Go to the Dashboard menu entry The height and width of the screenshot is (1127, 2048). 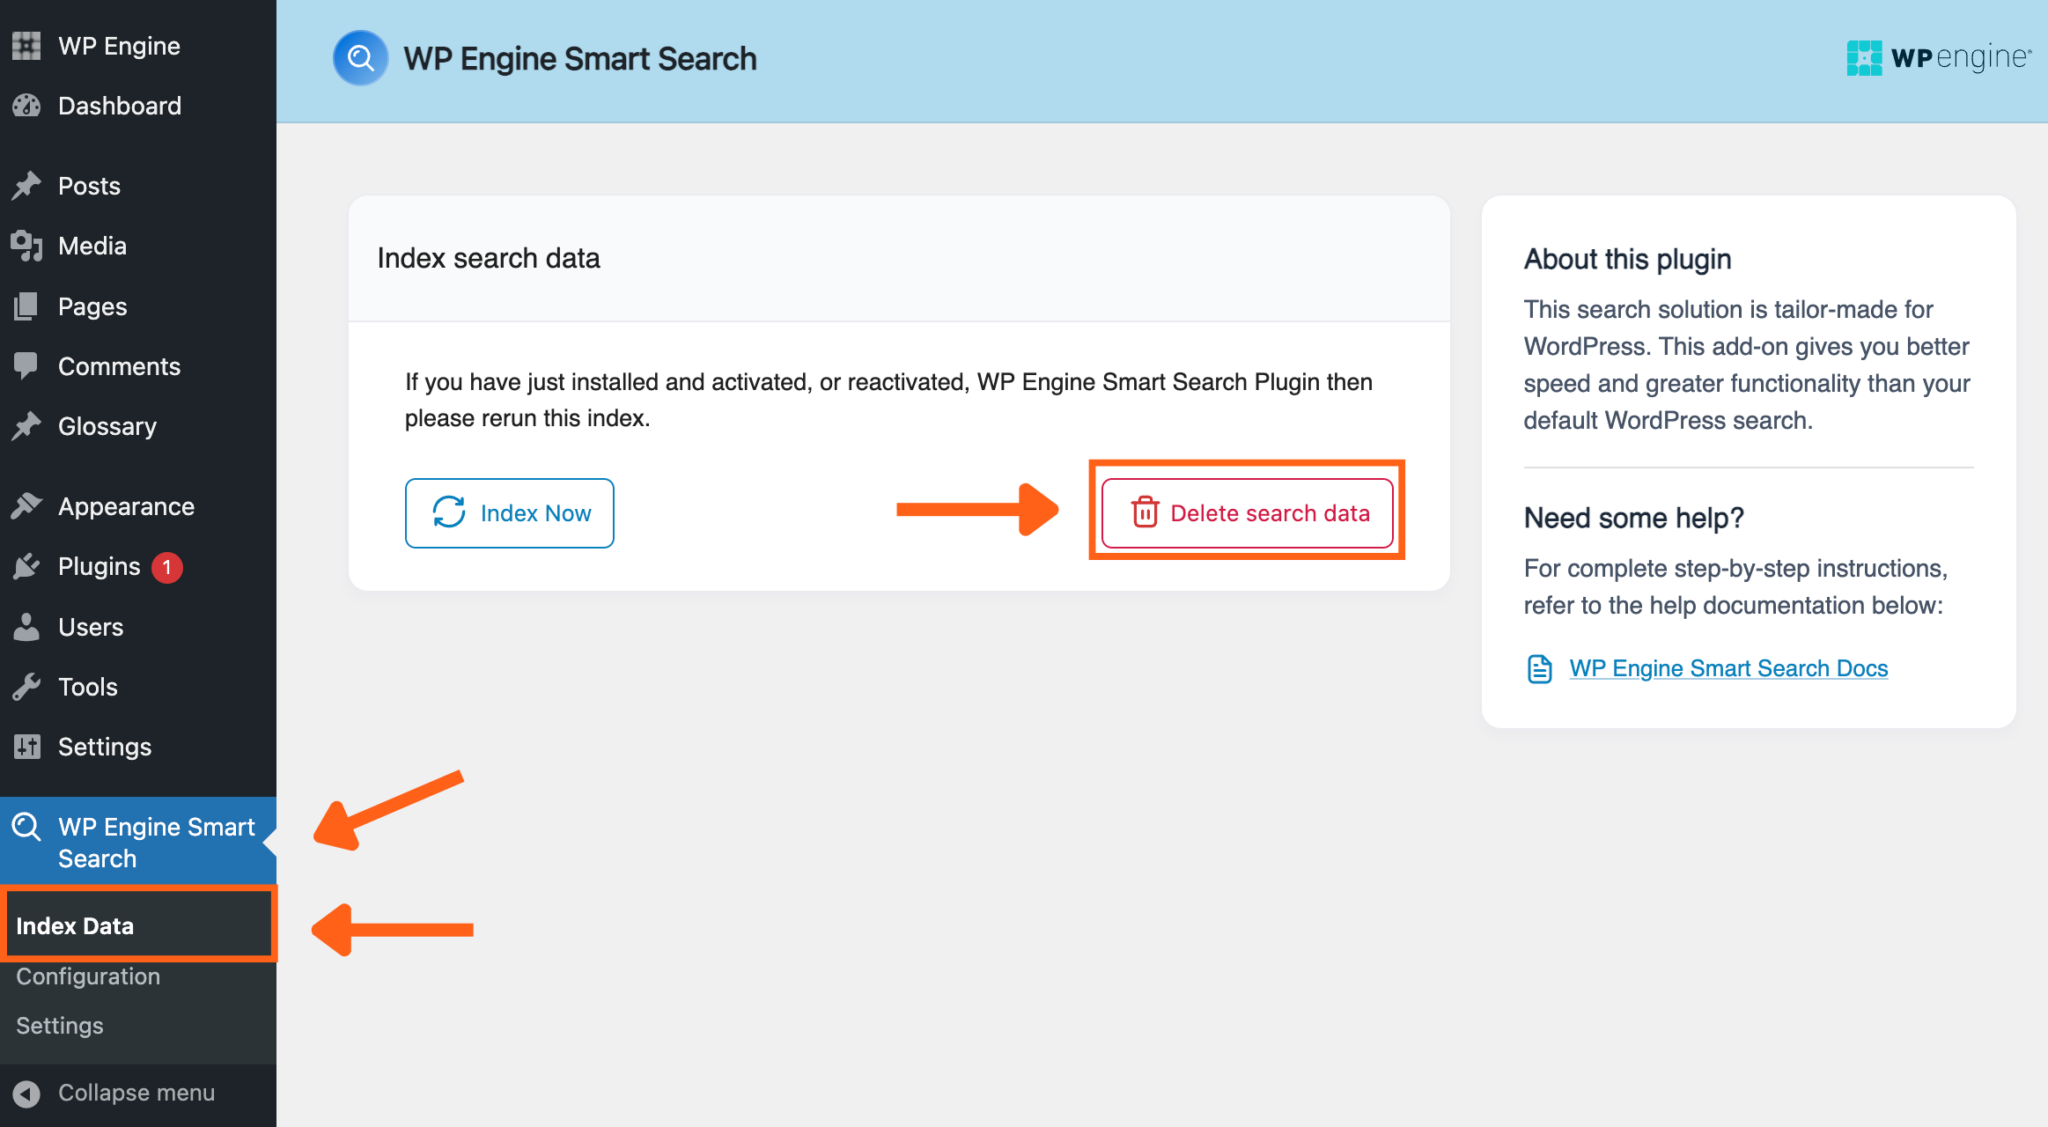click(x=119, y=105)
